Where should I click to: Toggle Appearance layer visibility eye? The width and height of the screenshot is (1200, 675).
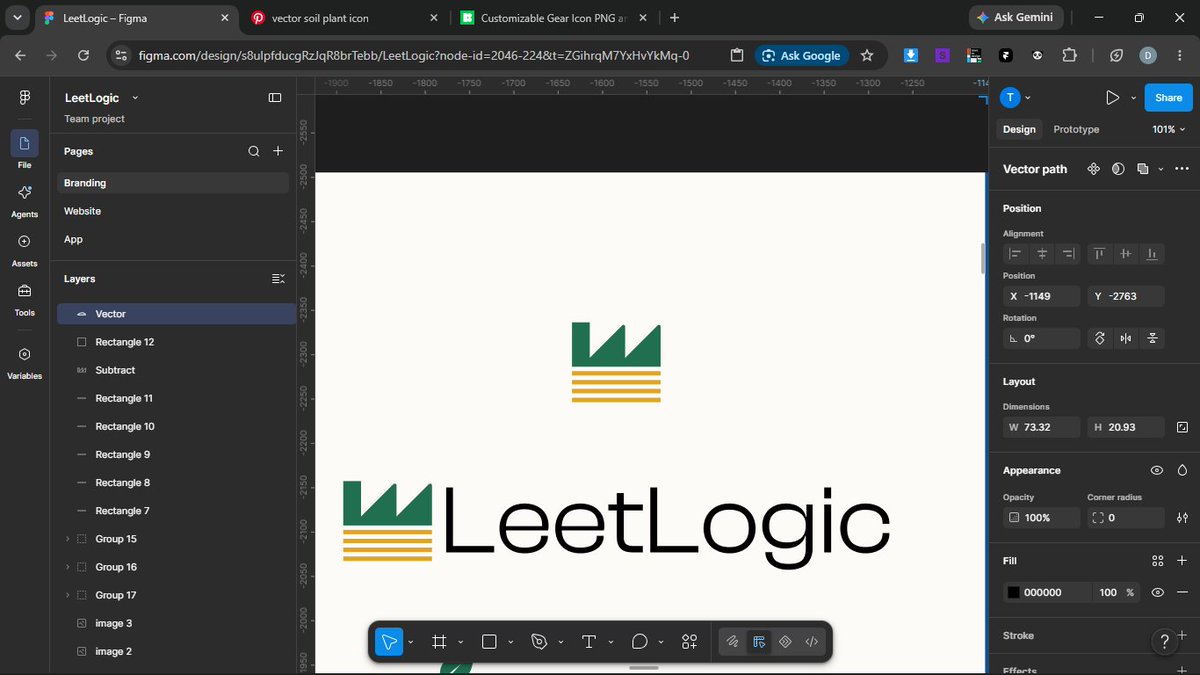pos(1157,470)
